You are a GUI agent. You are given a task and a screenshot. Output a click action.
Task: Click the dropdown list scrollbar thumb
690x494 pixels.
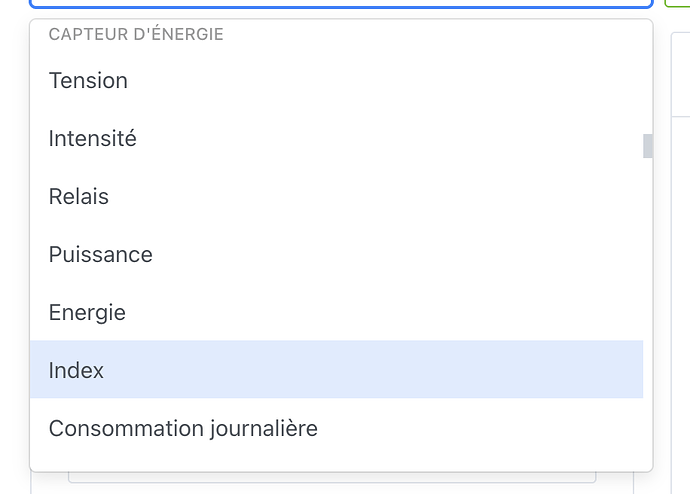pos(648,146)
